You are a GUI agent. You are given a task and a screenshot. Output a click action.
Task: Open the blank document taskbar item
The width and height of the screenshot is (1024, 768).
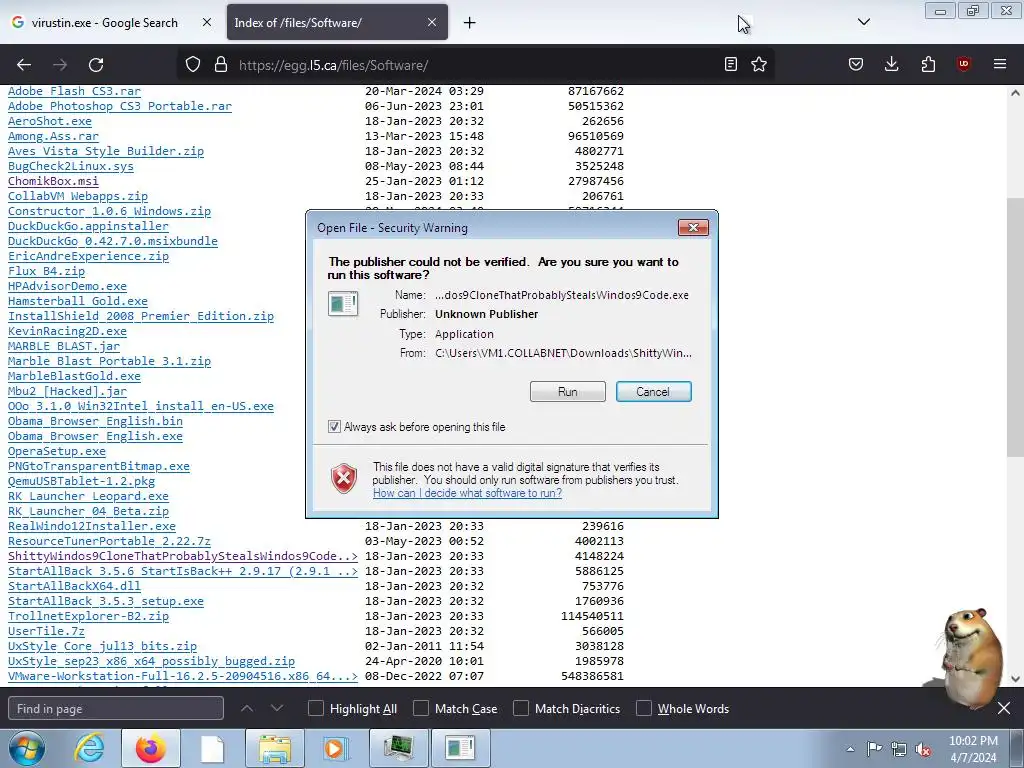212,748
